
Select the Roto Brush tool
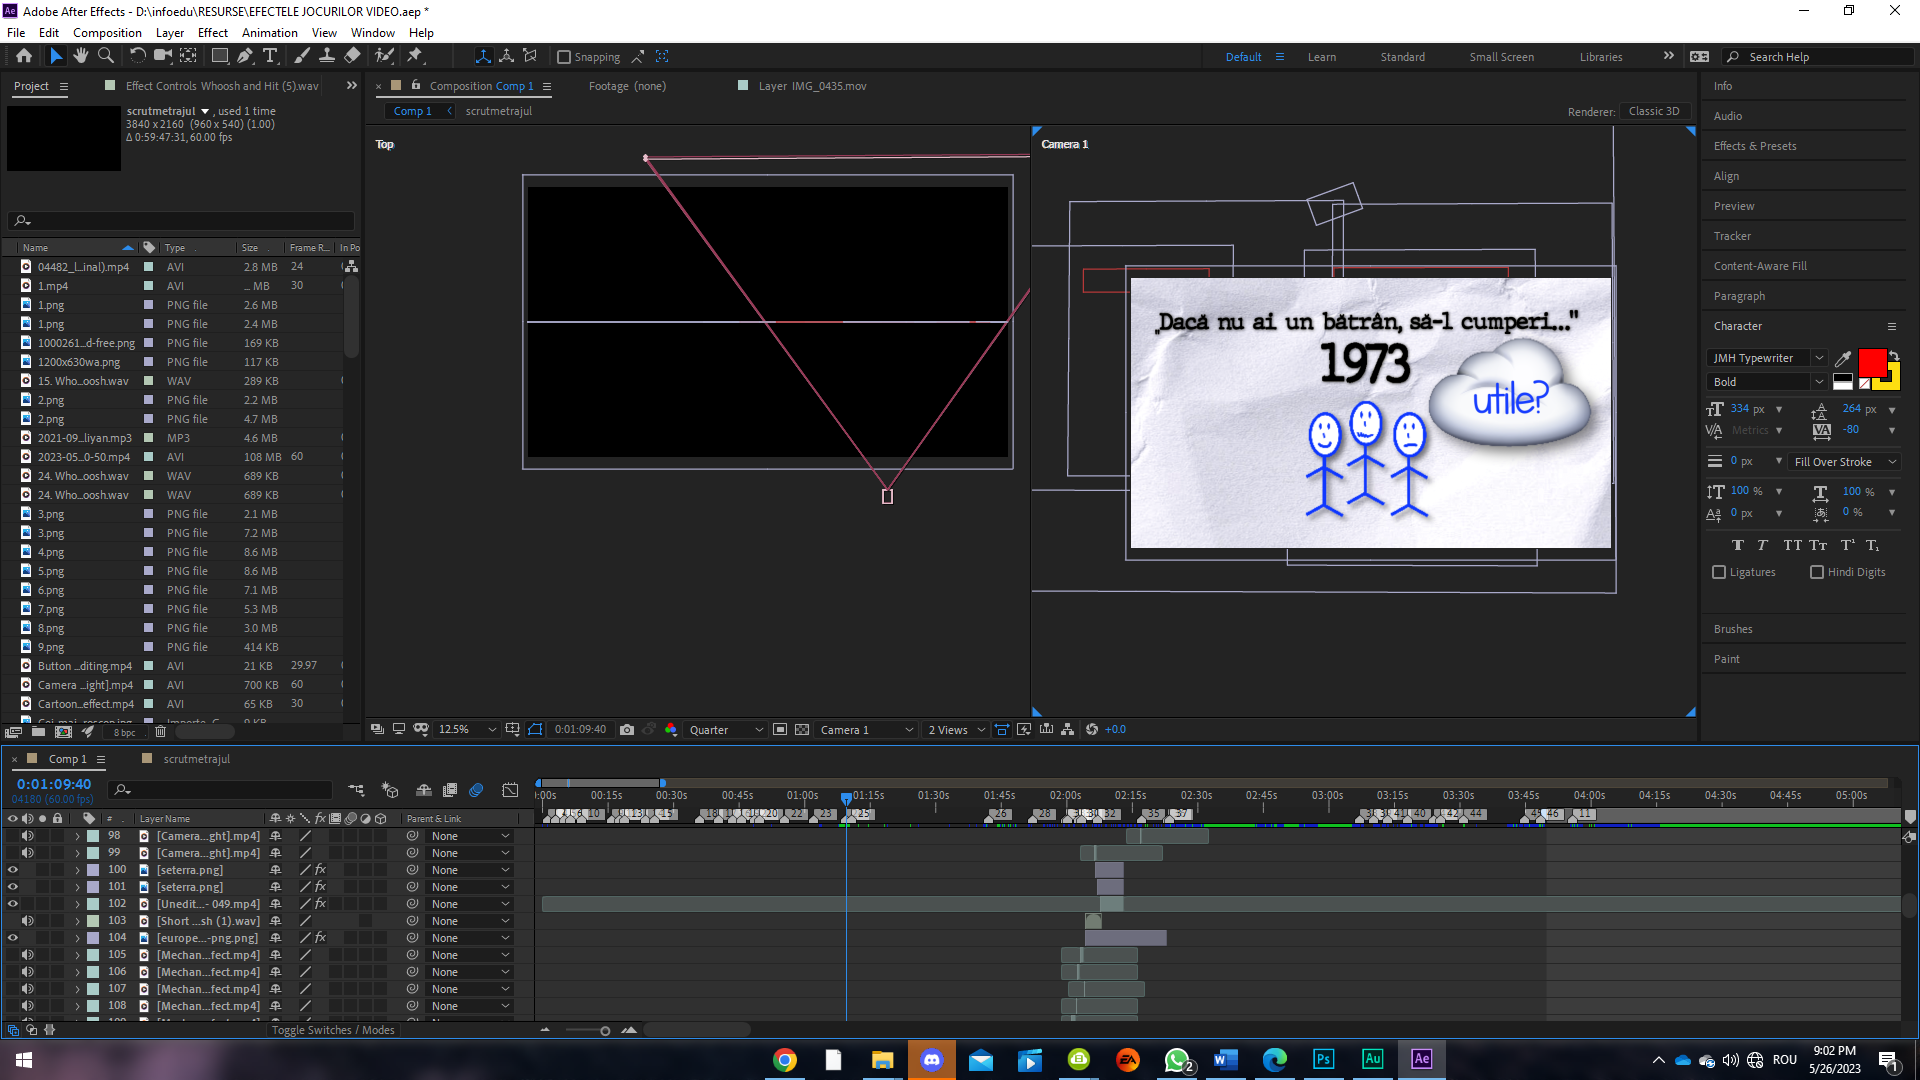[385, 56]
